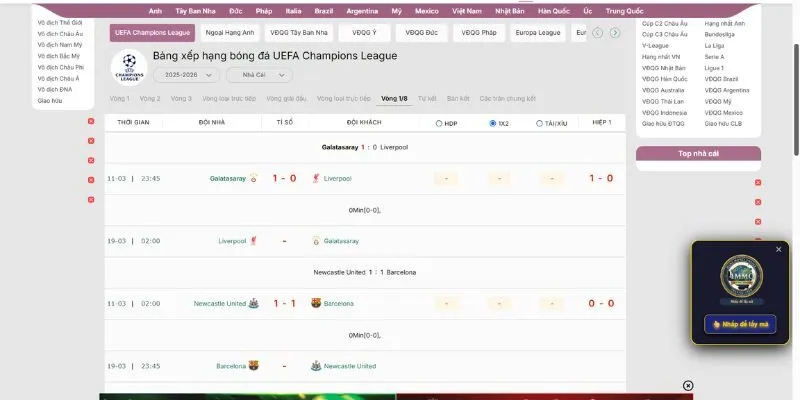Viewport: 800px width, 400px height.
Task: Open the Việt Nam top menu item
Action: pyautogui.click(x=466, y=10)
